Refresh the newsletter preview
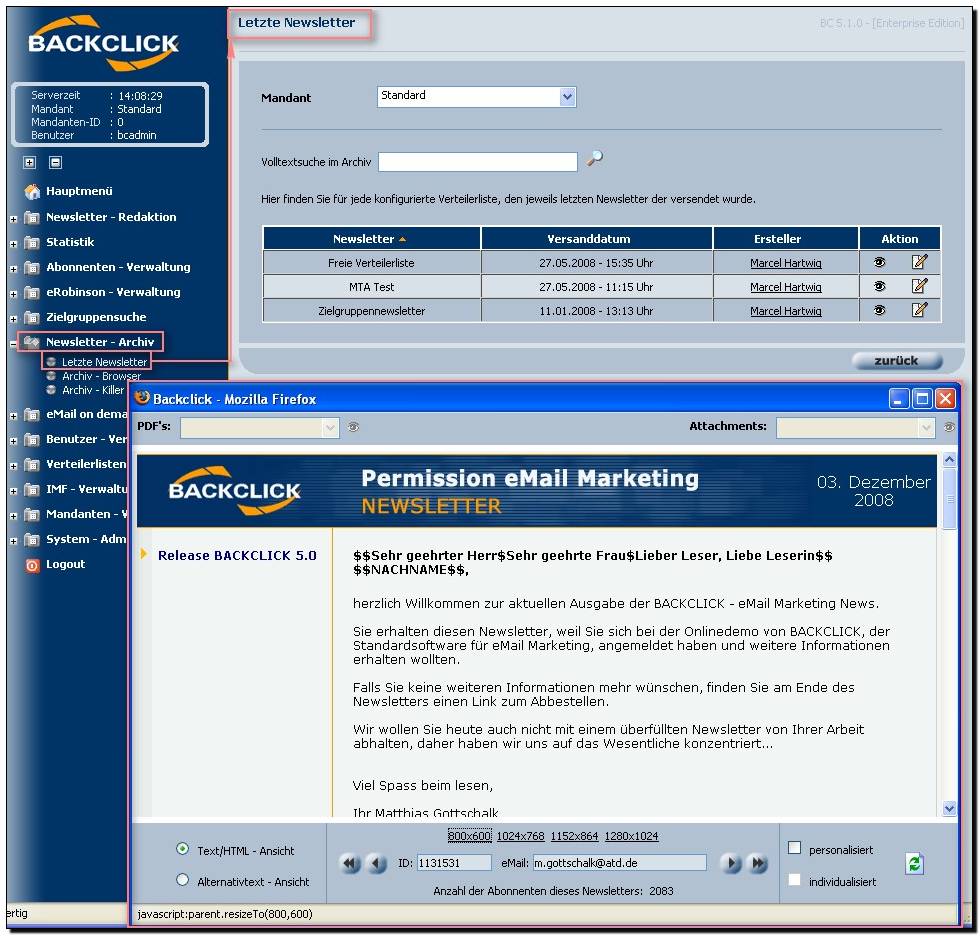The height and width of the screenshot is (936, 980). tap(914, 864)
